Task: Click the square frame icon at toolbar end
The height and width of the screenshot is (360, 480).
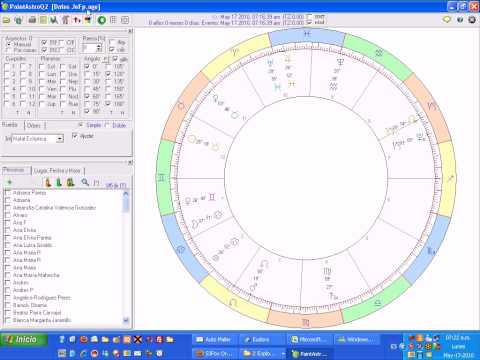Action: (x=125, y=20)
